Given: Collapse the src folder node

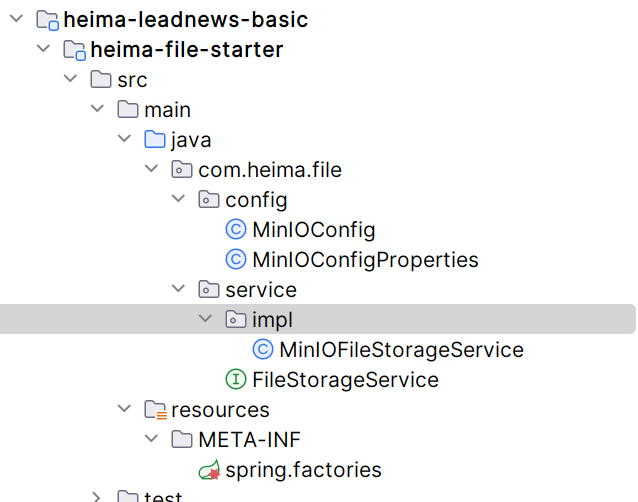Looking at the screenshot, I should [x=71, y=80].
